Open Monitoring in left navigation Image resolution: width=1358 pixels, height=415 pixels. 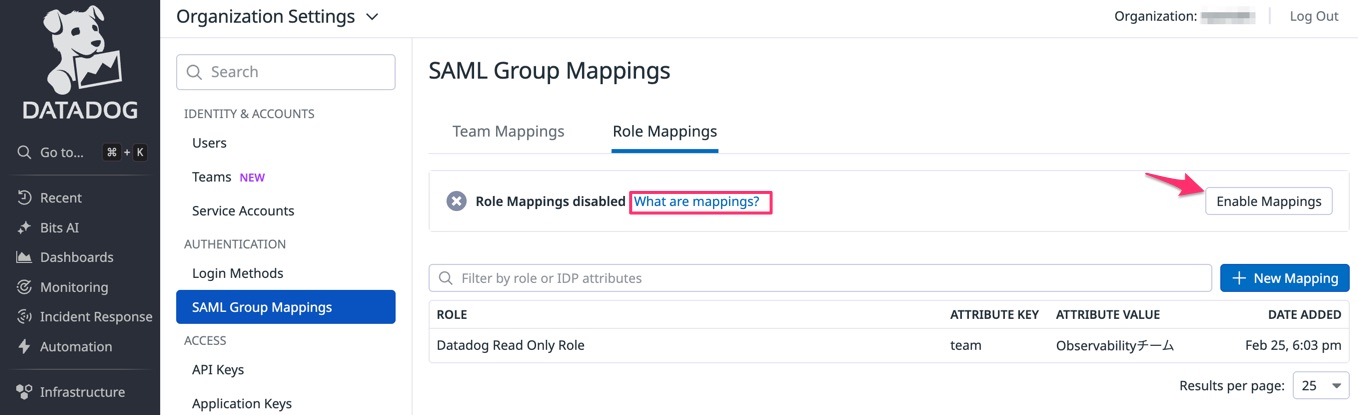coord(74,287)
